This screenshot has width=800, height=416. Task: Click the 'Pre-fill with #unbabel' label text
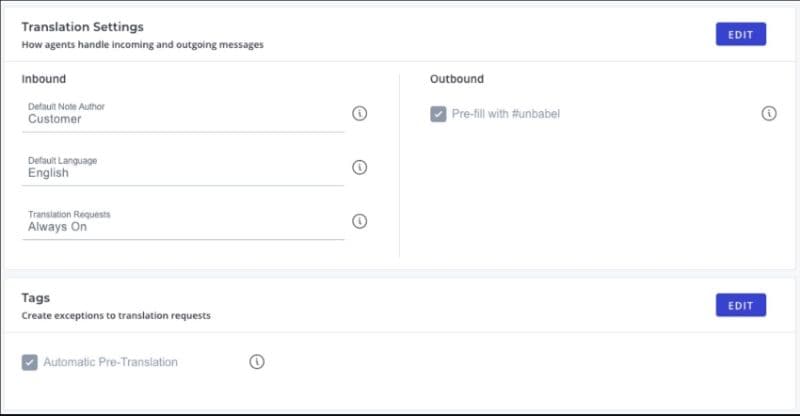click(506, 114)
